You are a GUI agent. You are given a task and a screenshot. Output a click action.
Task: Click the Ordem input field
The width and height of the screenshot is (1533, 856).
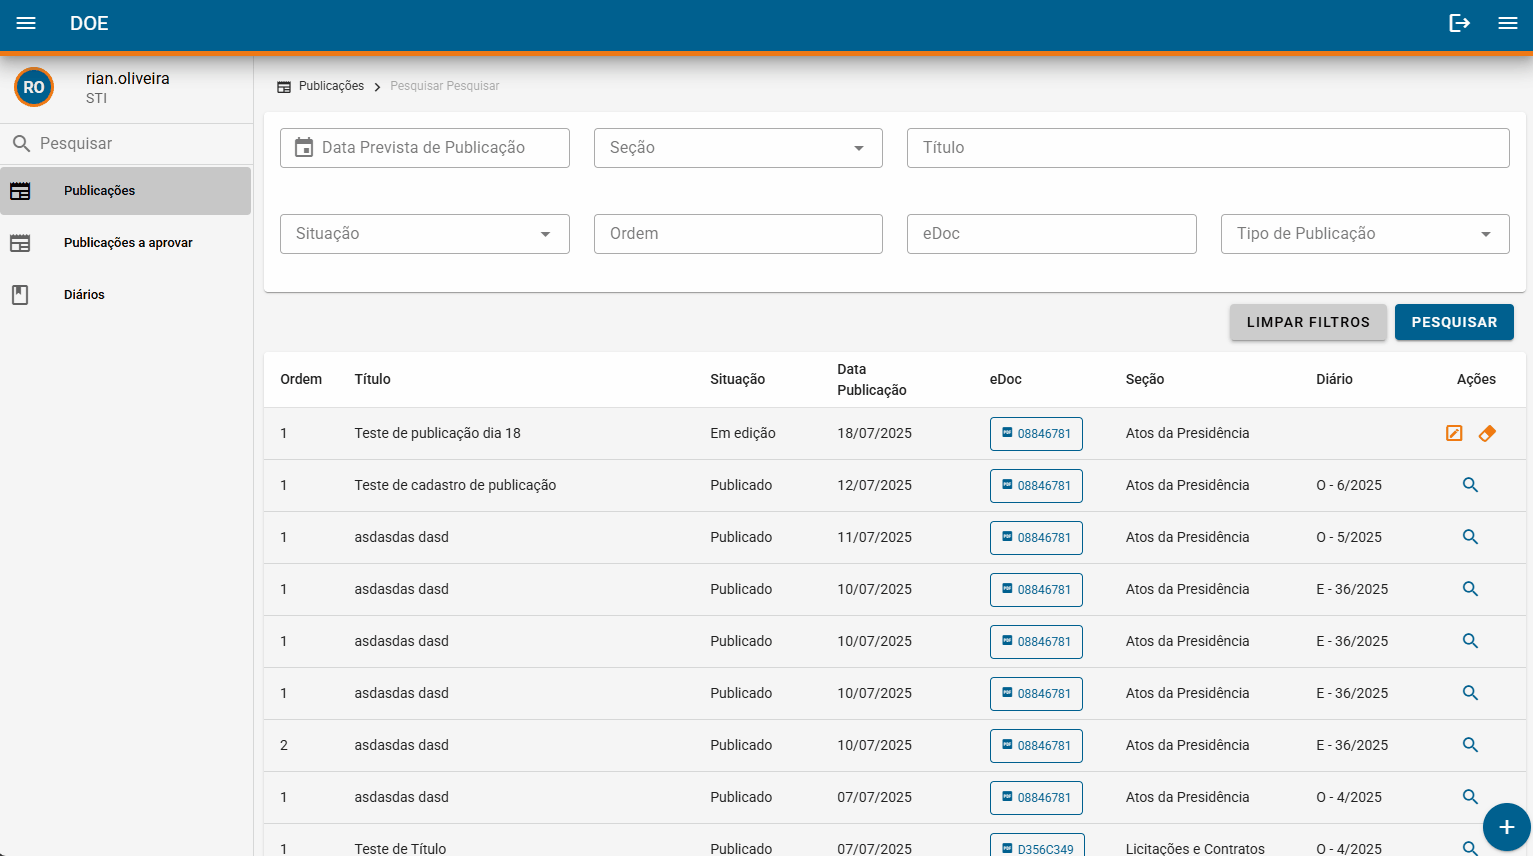coord(738,234)
